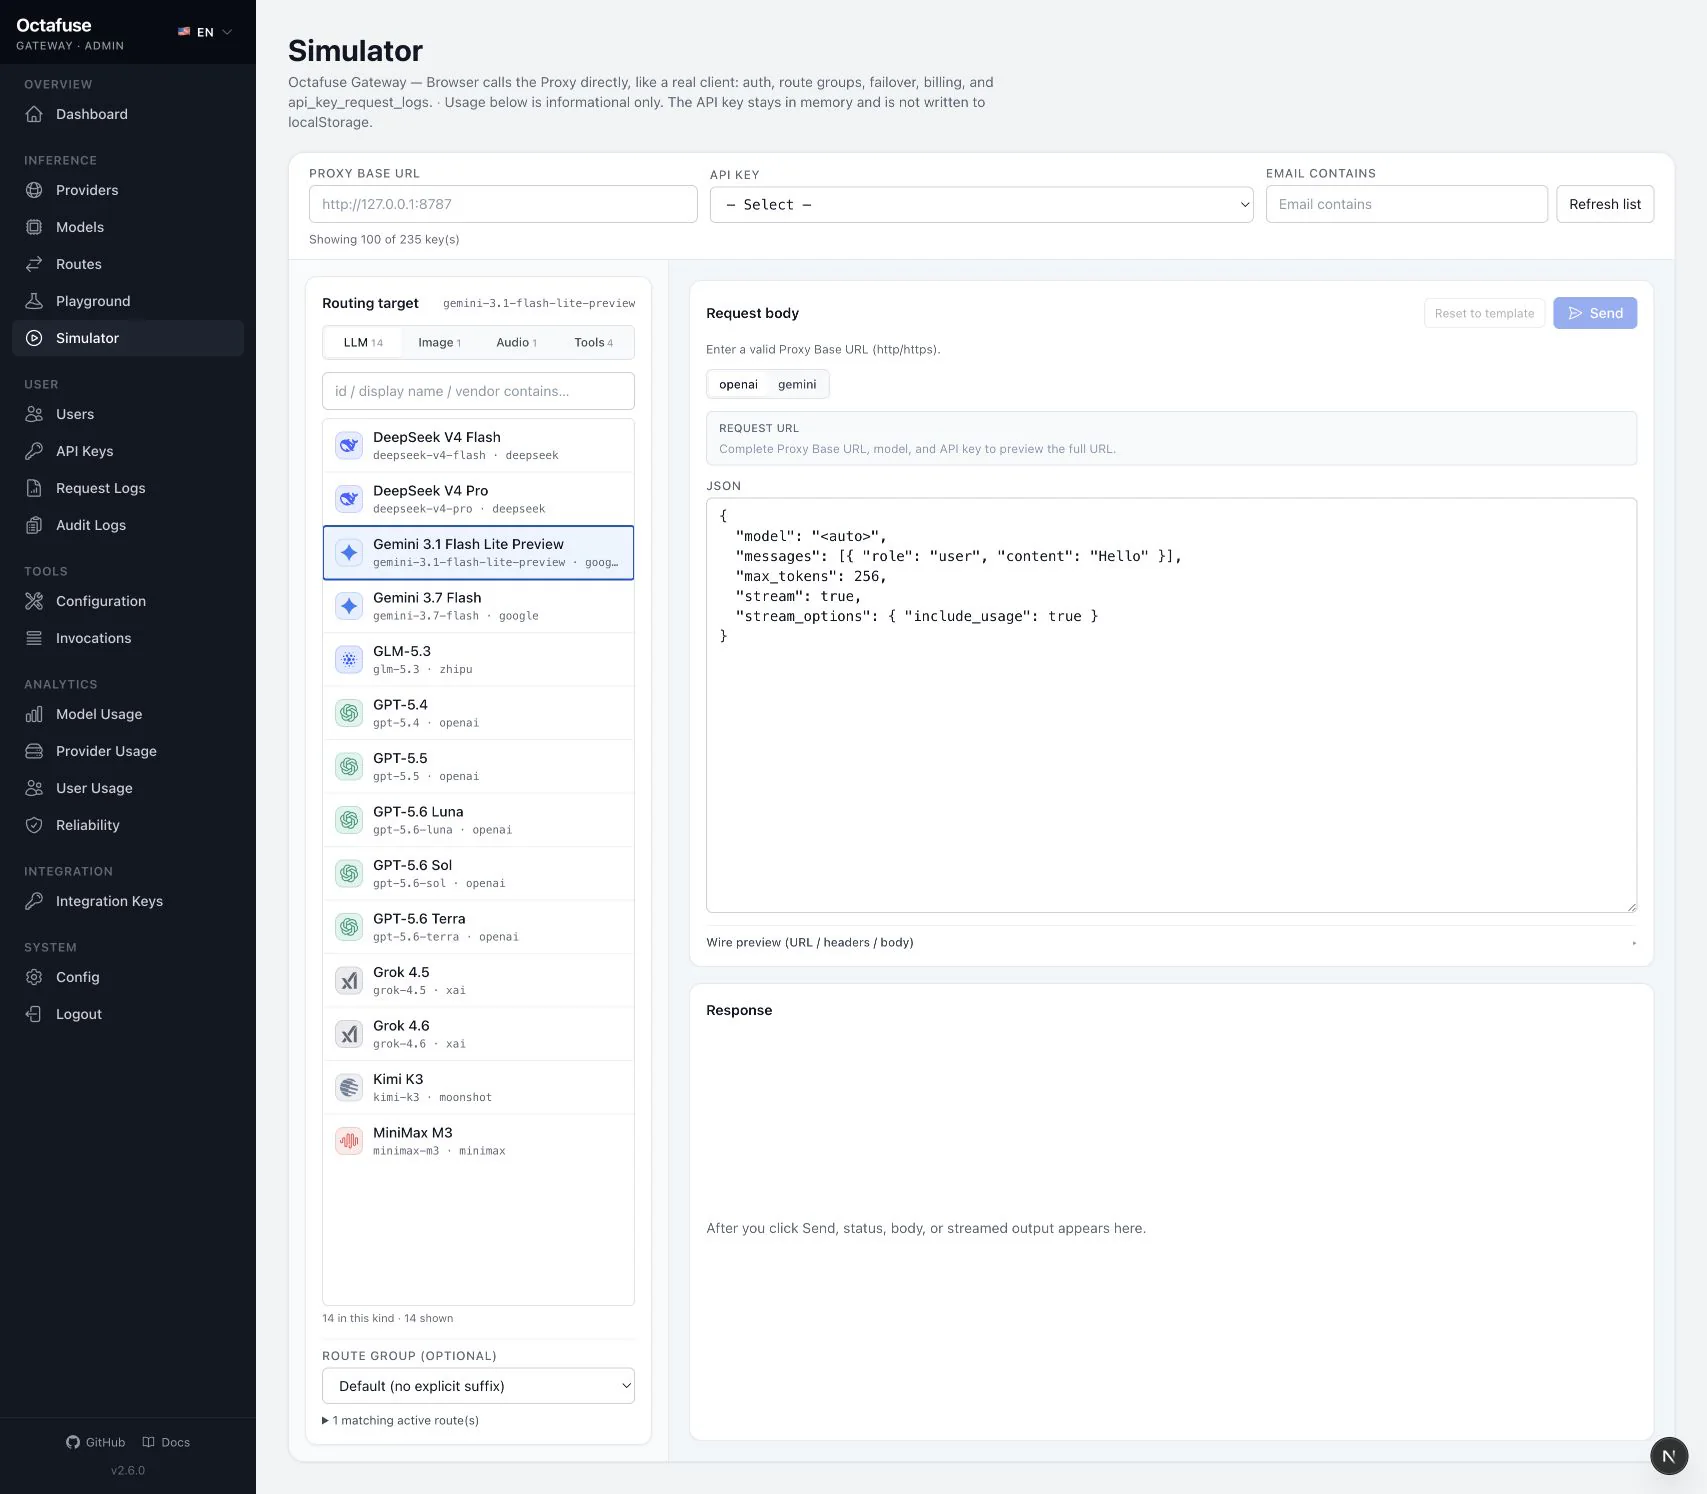This screenshot has width=1707, height=1494.
Task: Open the Route Group dropdown
Action: point(478,1386)
